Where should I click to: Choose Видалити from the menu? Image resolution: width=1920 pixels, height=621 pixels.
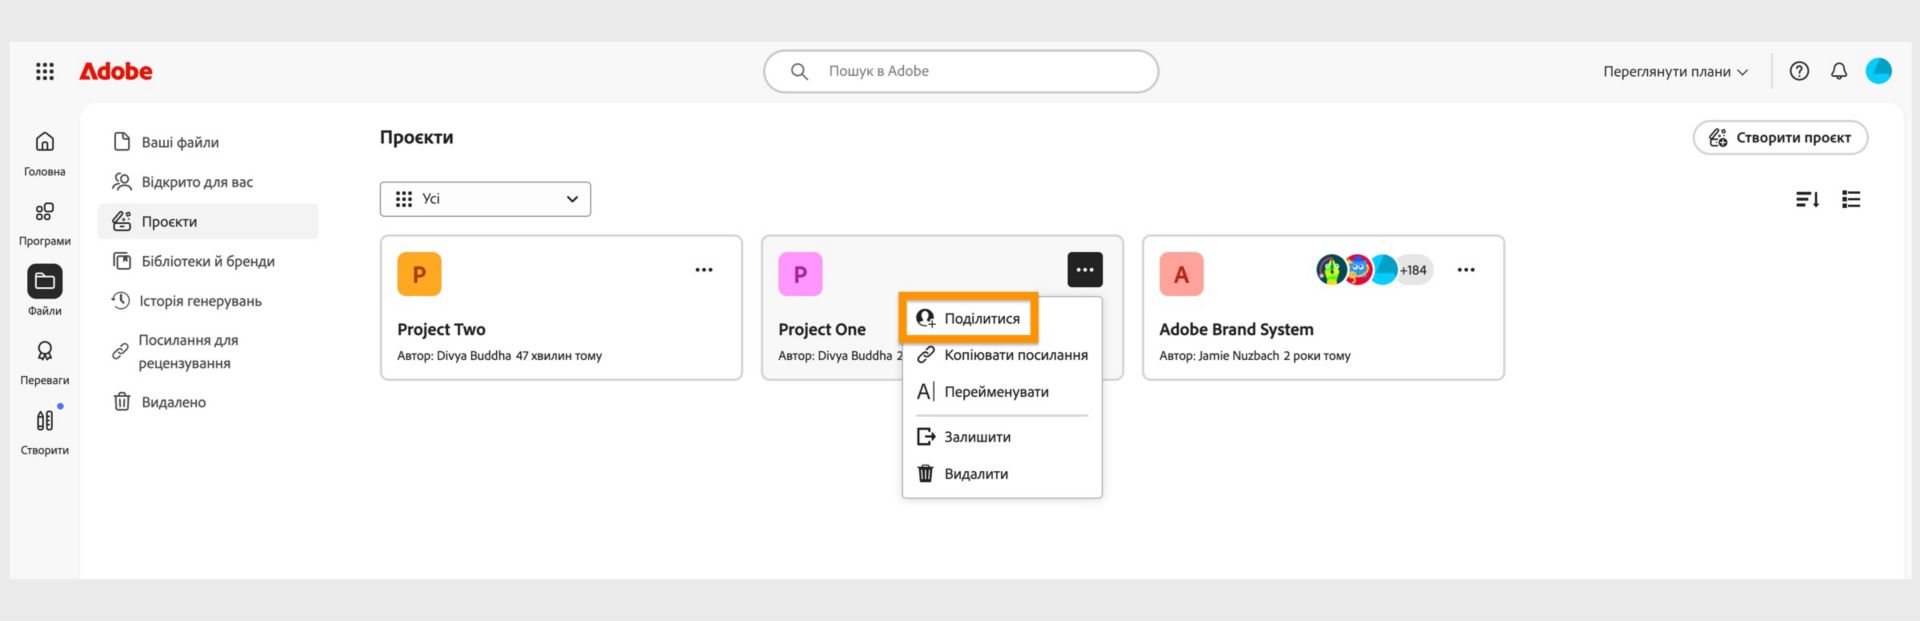(x=1002, y=474)
